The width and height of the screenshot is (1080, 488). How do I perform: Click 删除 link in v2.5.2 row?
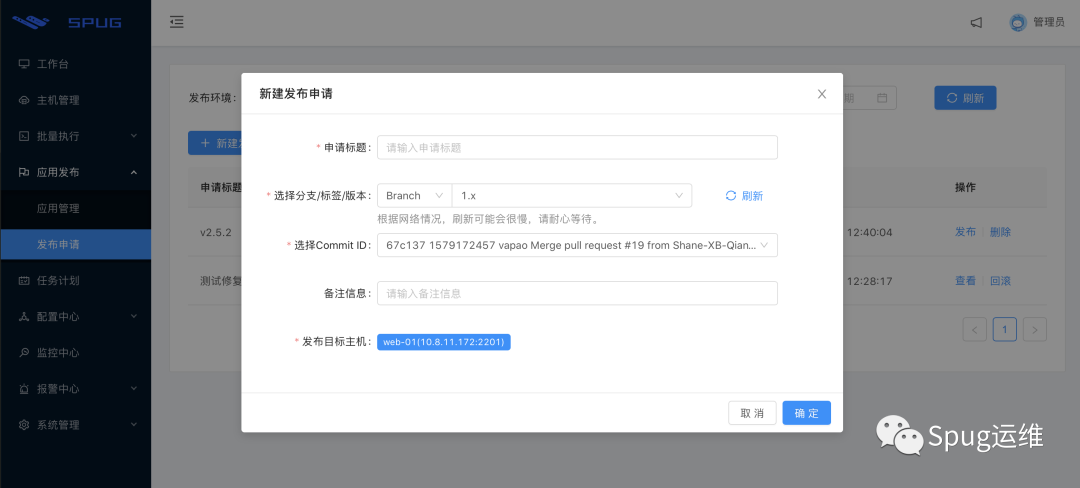click(x=1000, y=232)
